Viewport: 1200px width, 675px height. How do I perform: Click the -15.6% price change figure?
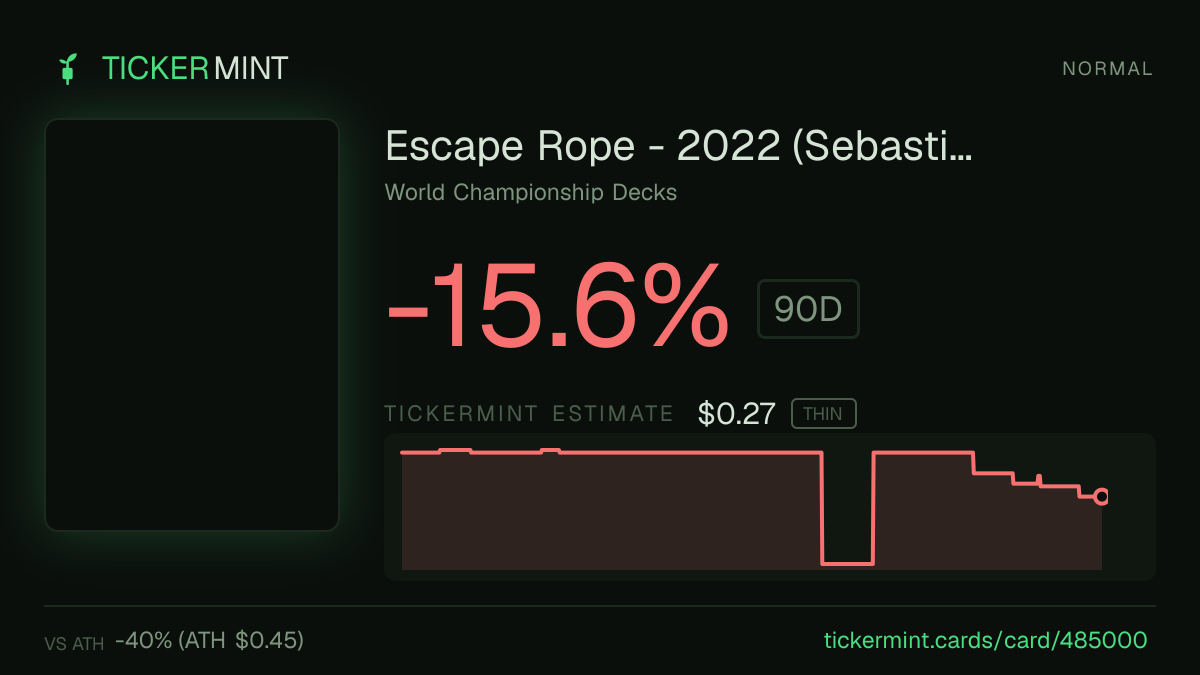(557, 306)
